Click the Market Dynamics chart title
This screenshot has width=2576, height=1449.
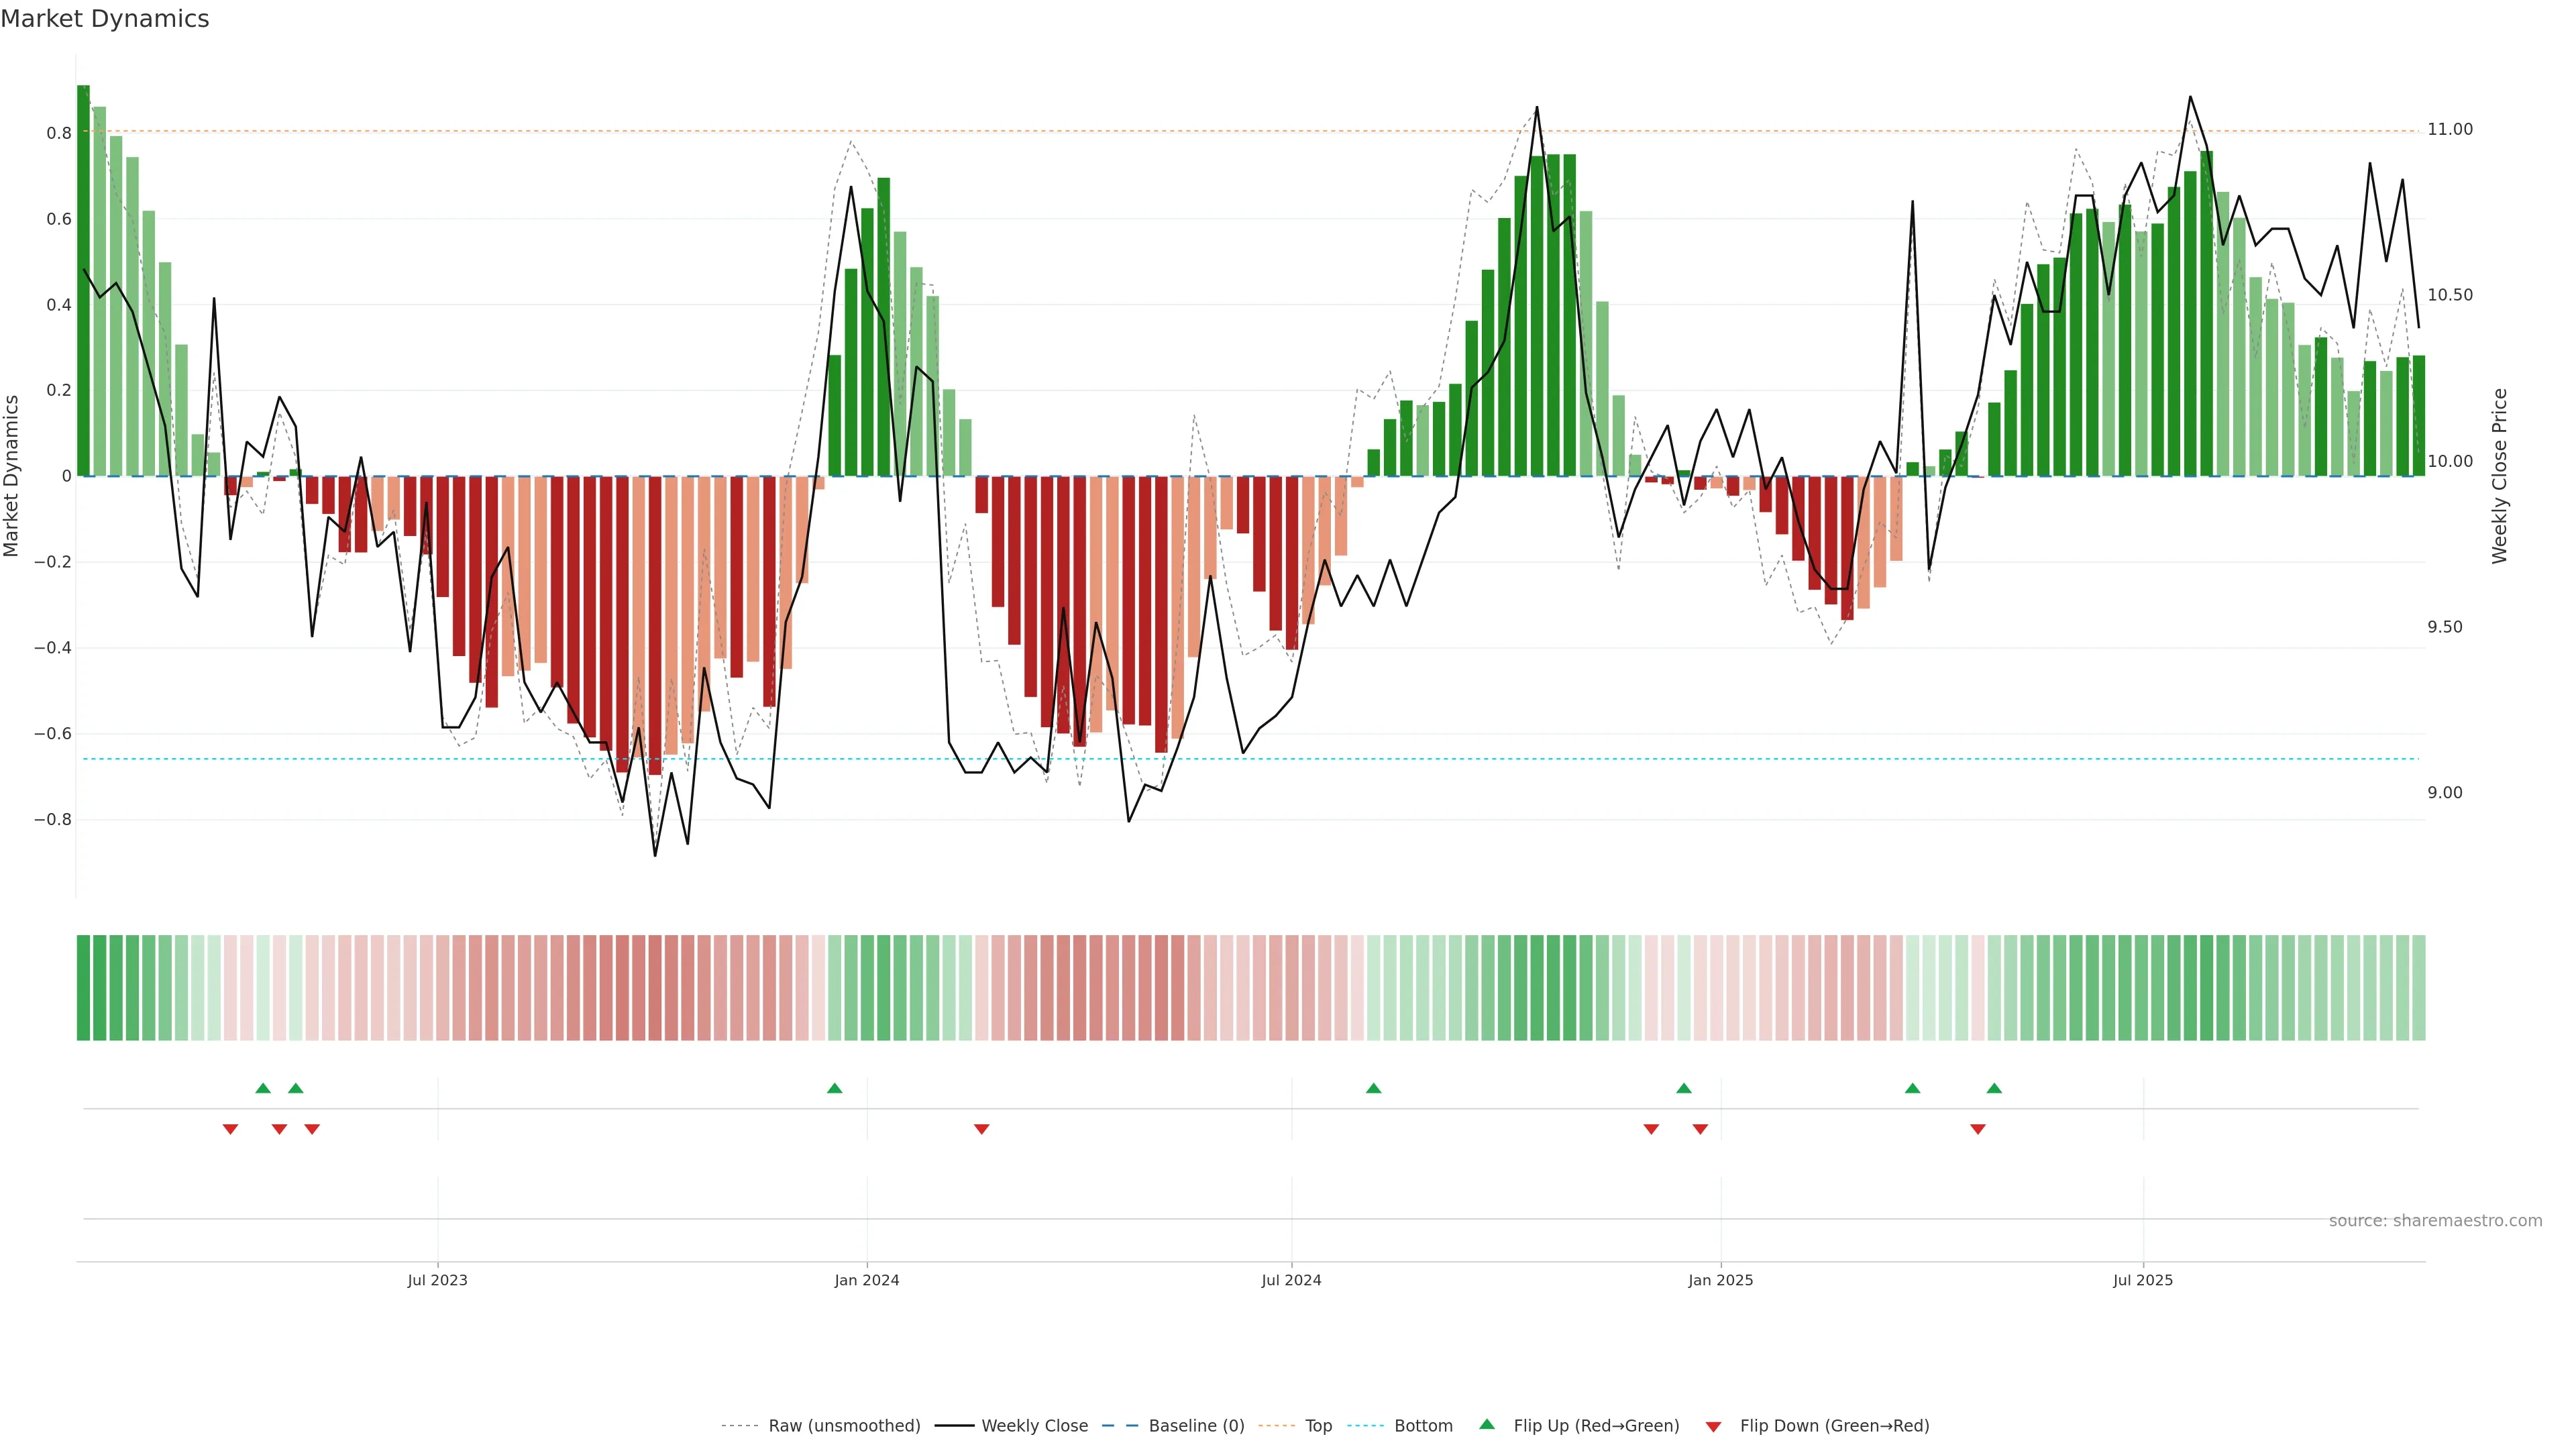pos(104,19)
